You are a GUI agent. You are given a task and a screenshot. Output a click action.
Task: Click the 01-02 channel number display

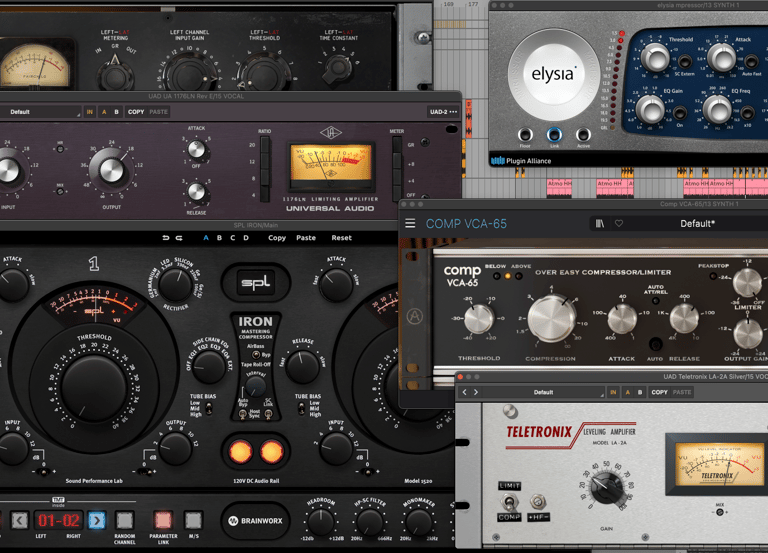58,520
